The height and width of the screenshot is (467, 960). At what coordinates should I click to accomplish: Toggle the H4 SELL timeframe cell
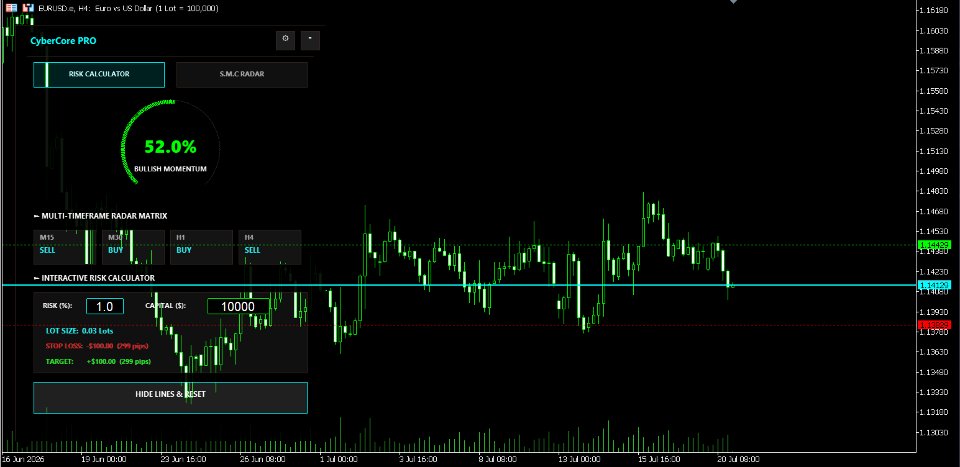coord(270,247)
